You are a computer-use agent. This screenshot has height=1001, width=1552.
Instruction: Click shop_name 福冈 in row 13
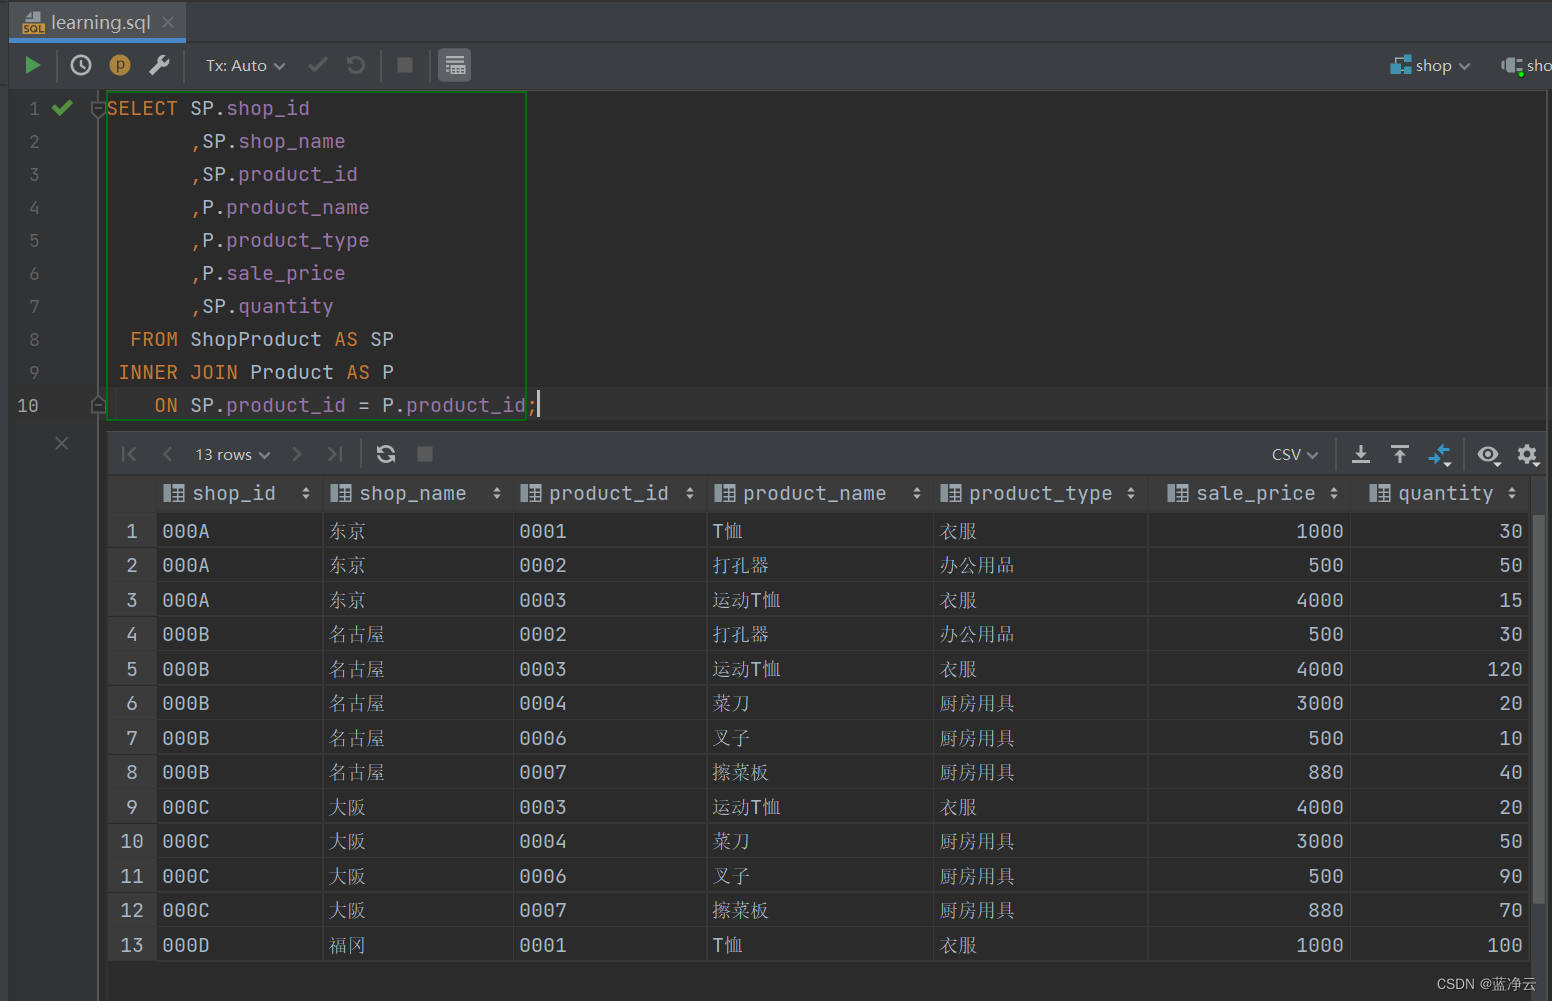point(418,945)
